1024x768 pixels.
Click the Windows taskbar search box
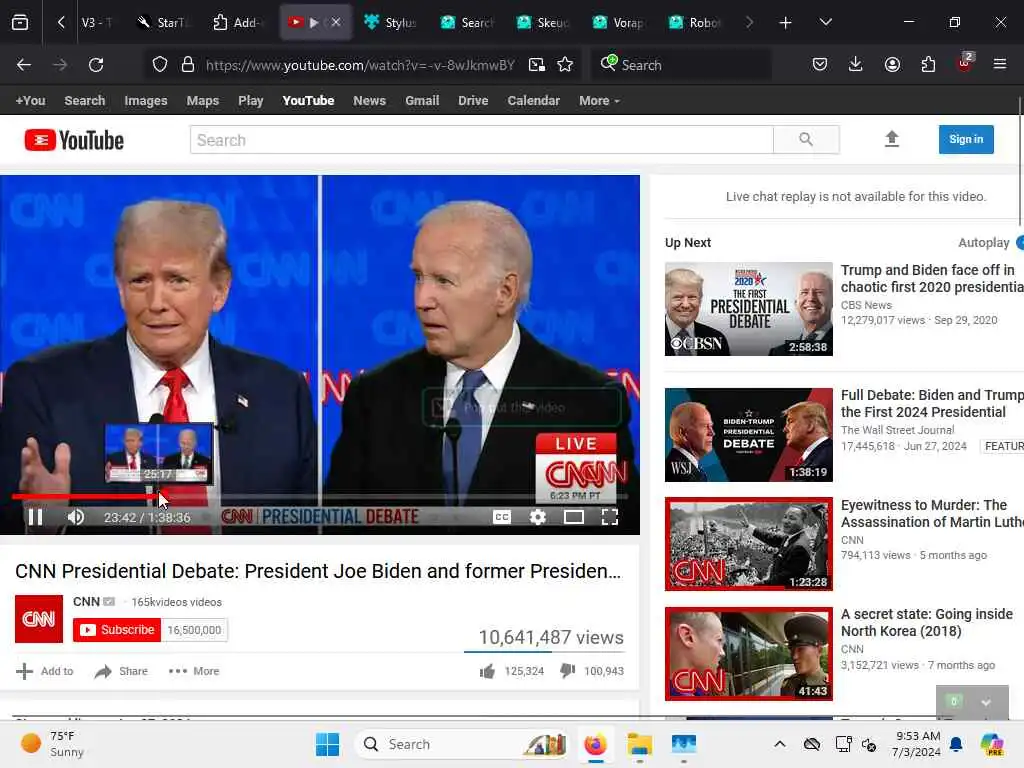tap(460, 744)
